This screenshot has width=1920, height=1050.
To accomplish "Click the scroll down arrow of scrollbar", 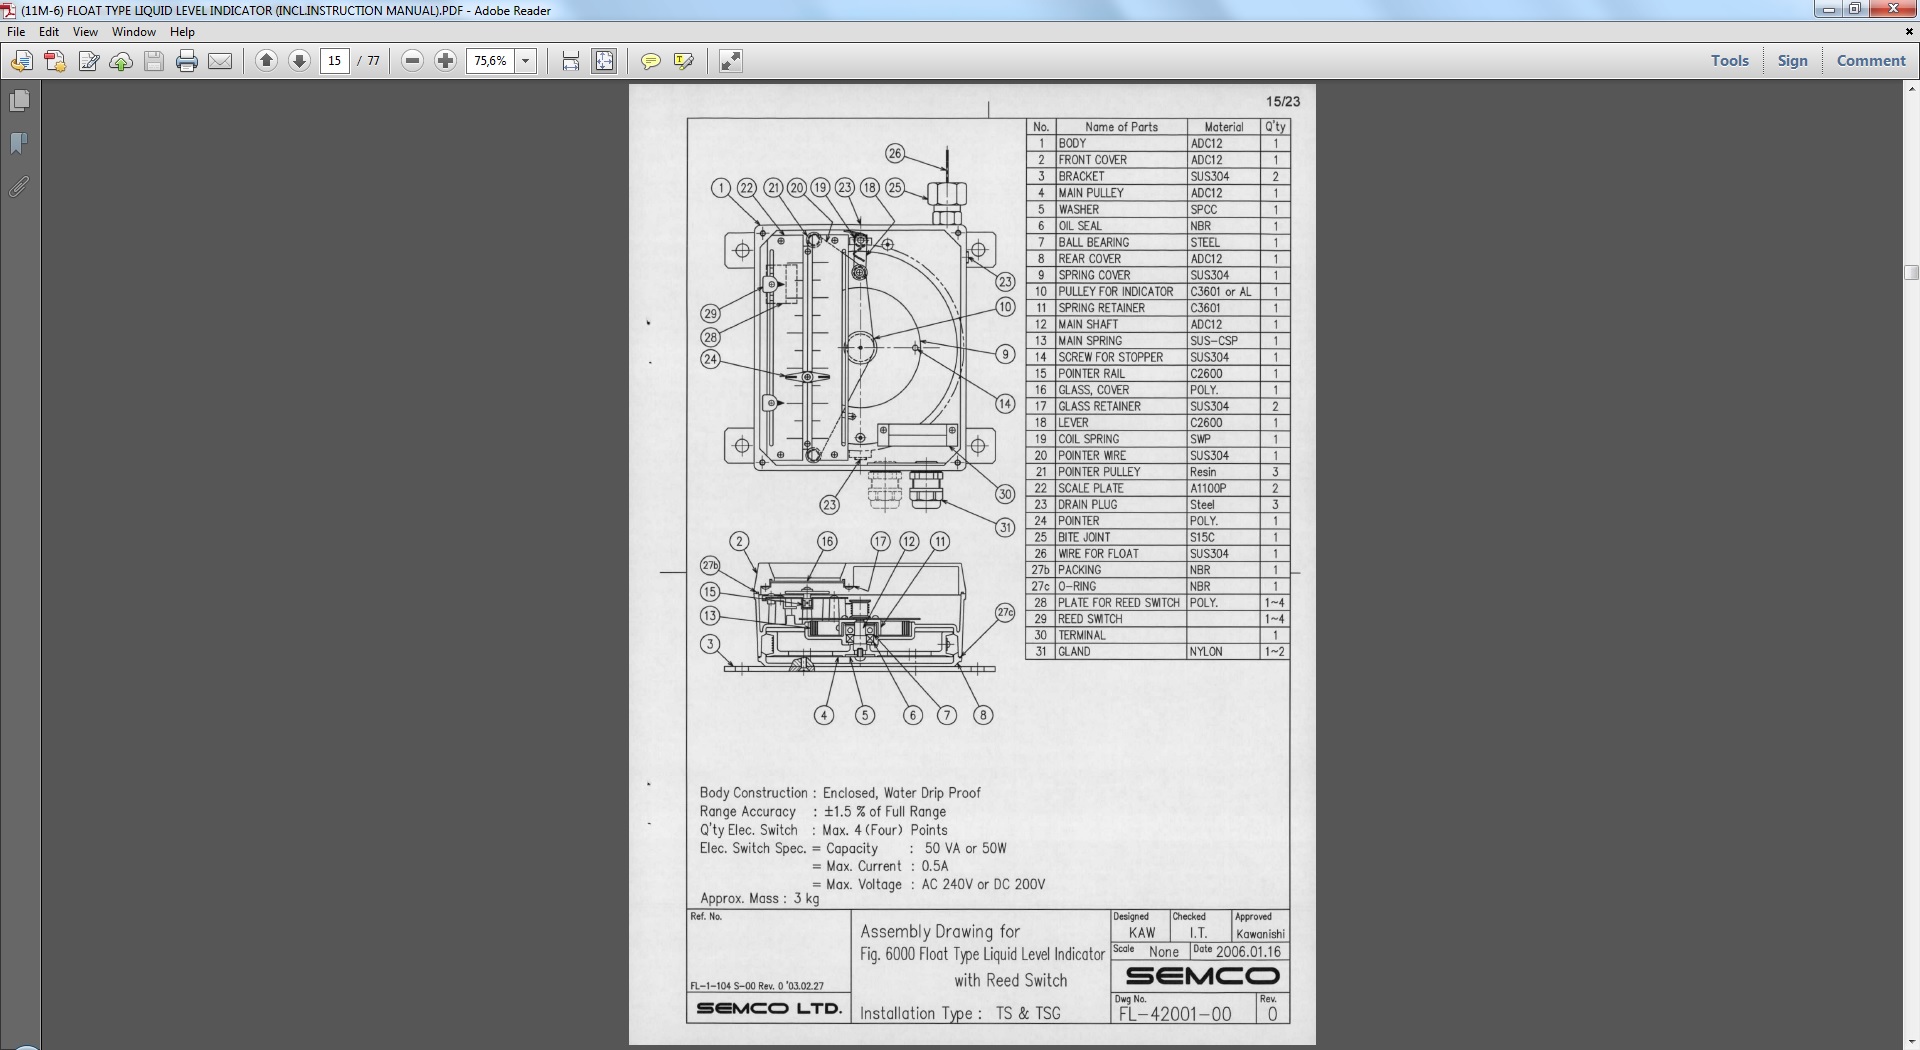I will click(1911, 1041).
